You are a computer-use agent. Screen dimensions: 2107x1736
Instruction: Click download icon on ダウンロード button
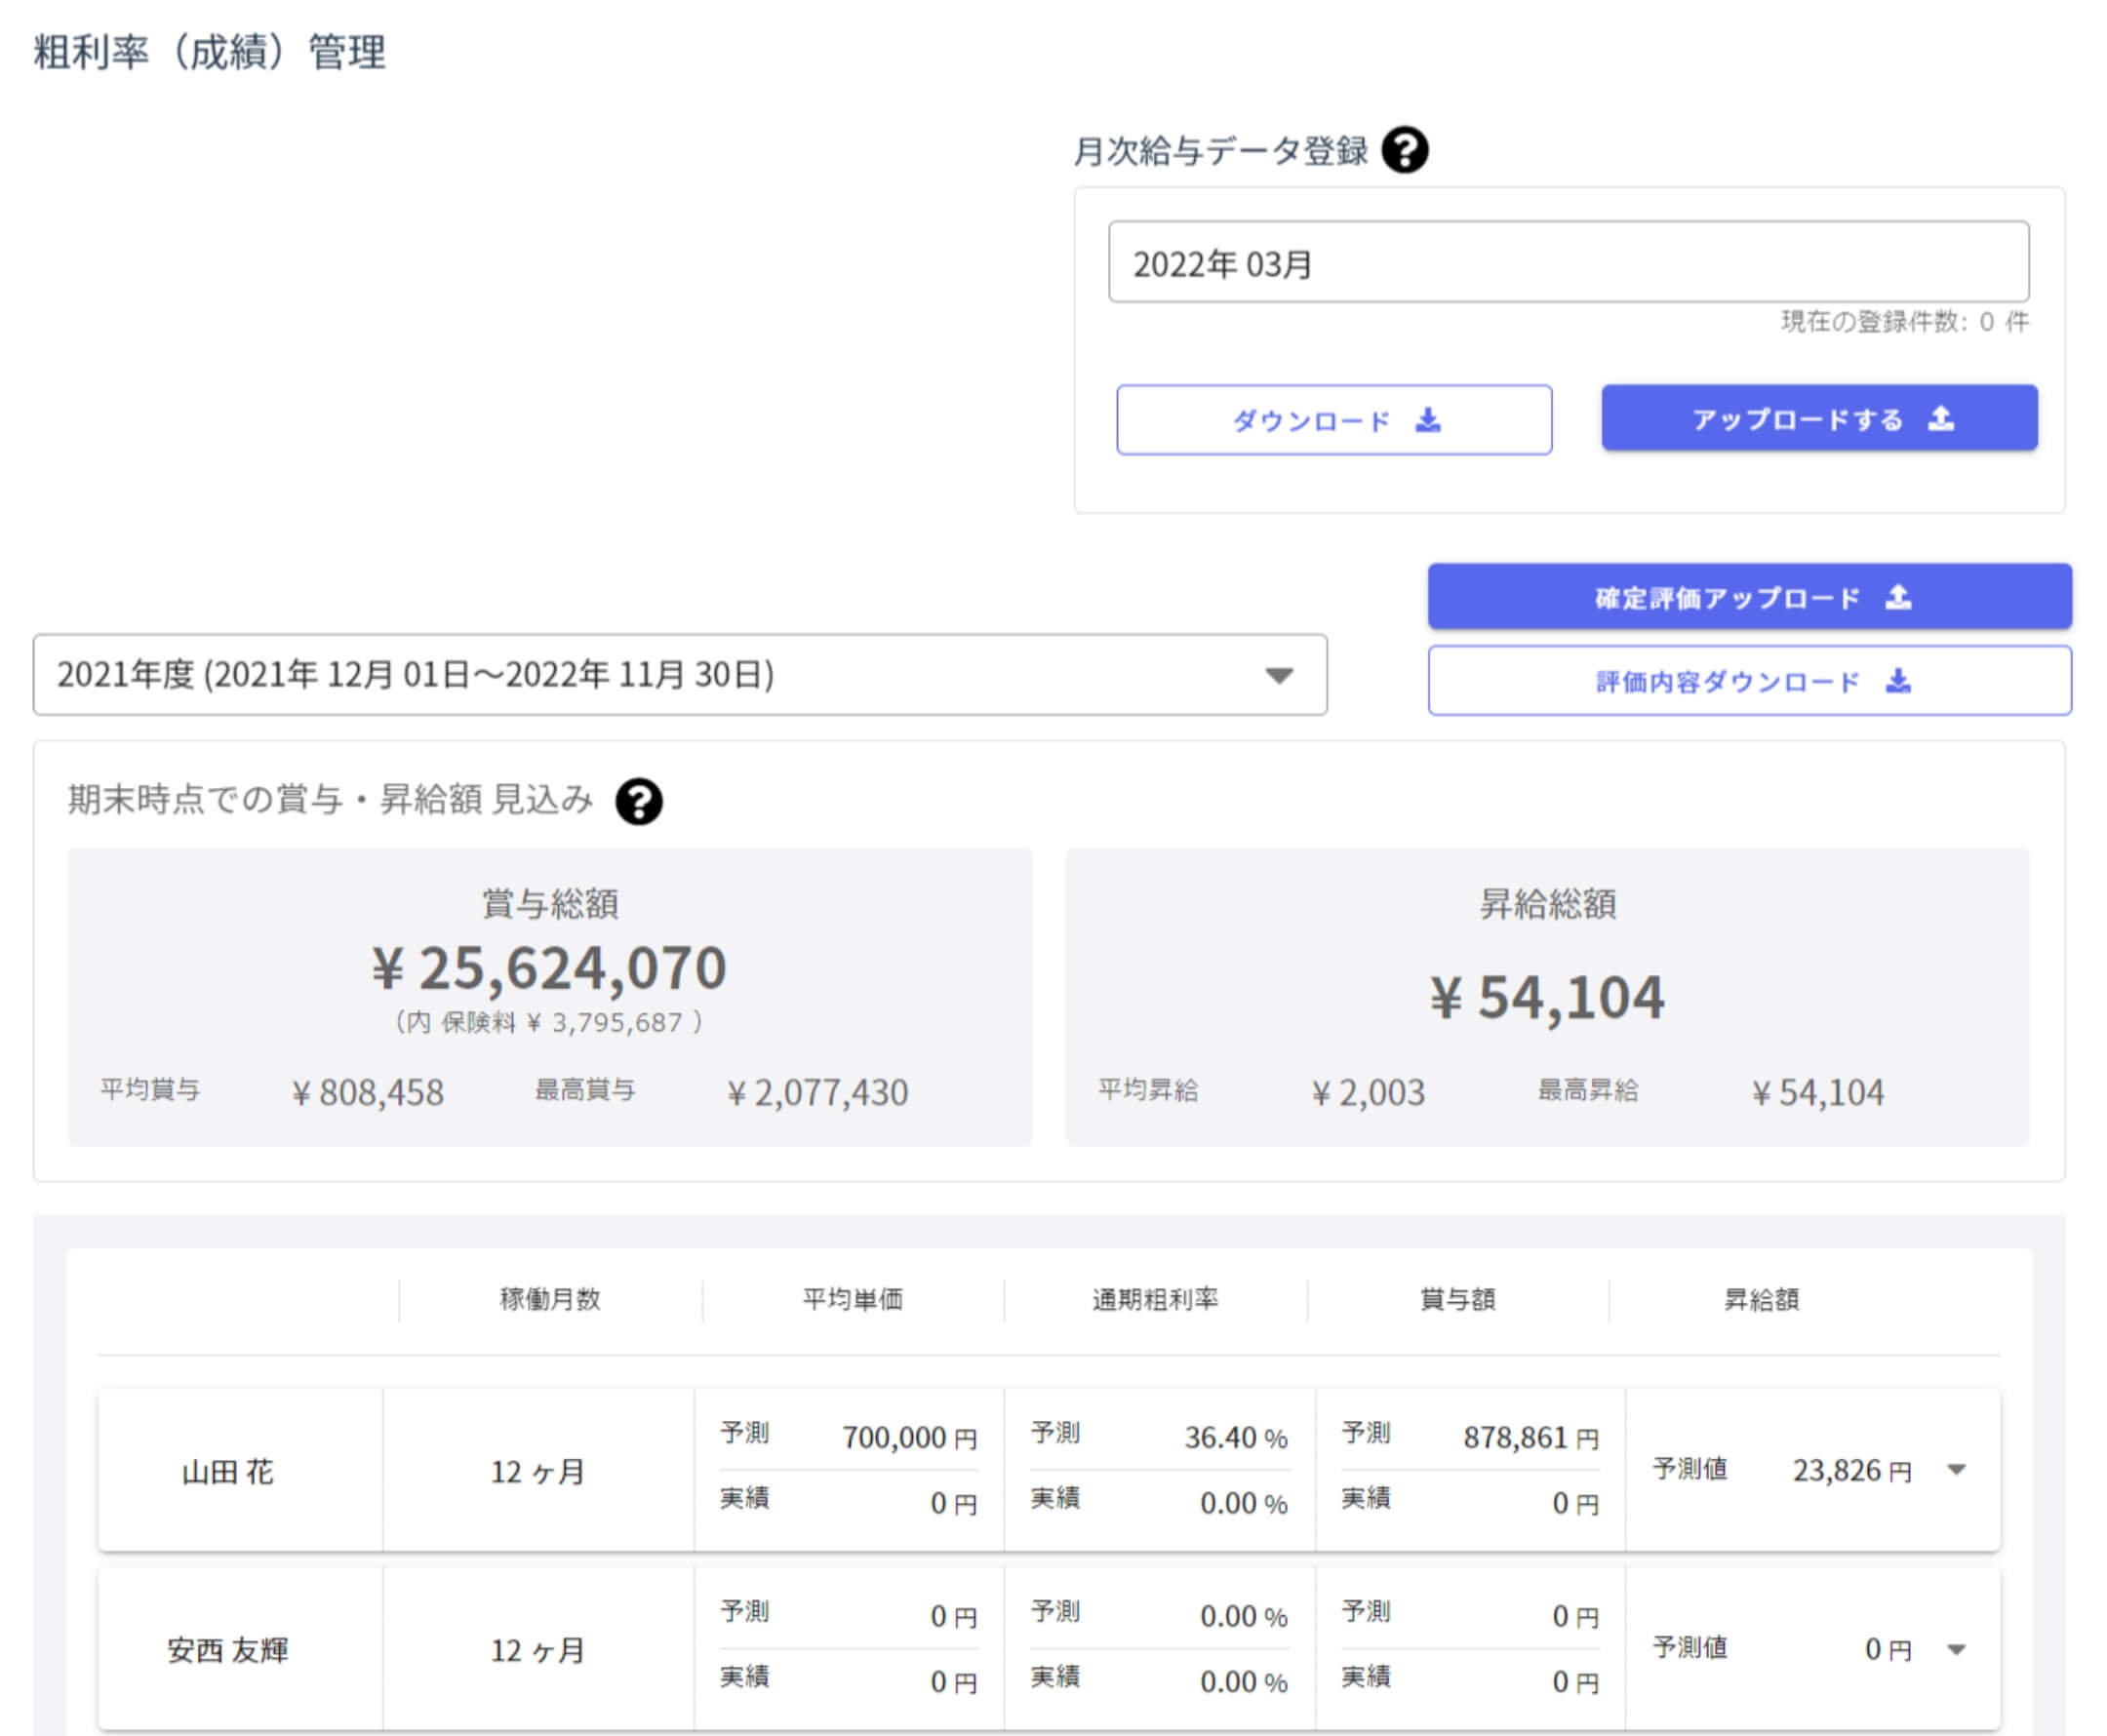[1428, 420]
